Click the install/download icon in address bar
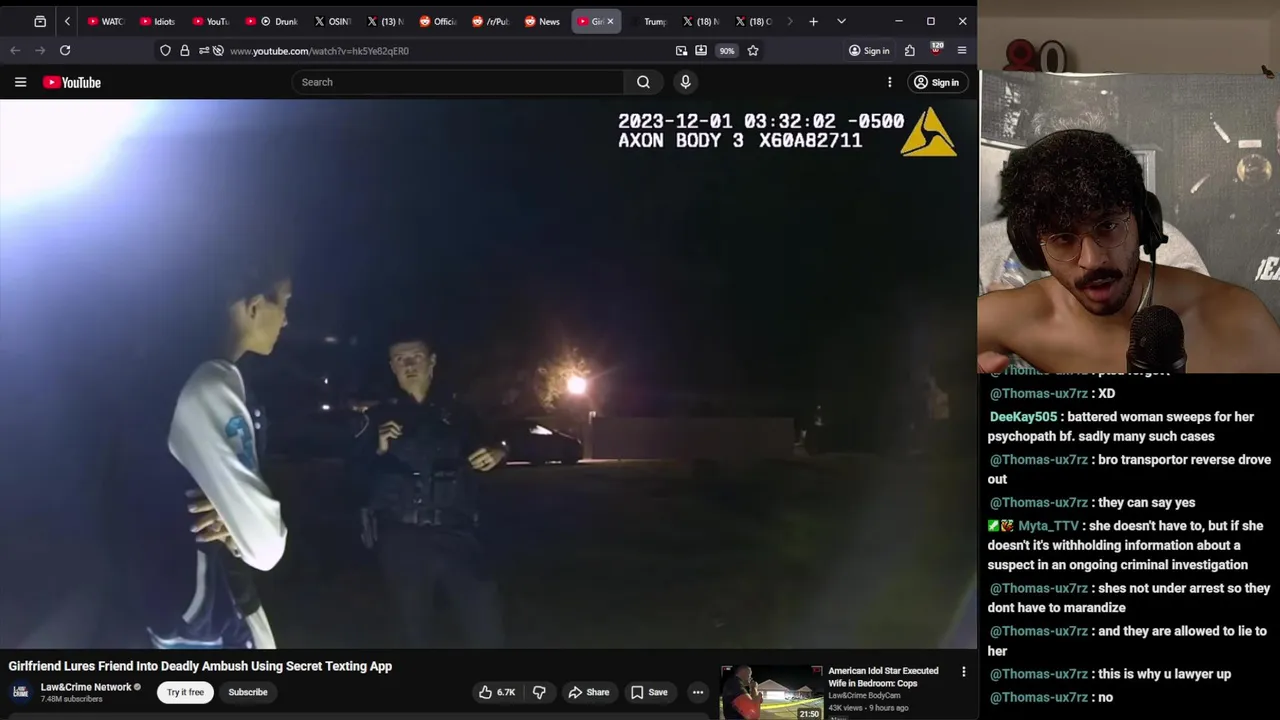The height and width of the screenshot is (720, 1280). pos(701,50)
